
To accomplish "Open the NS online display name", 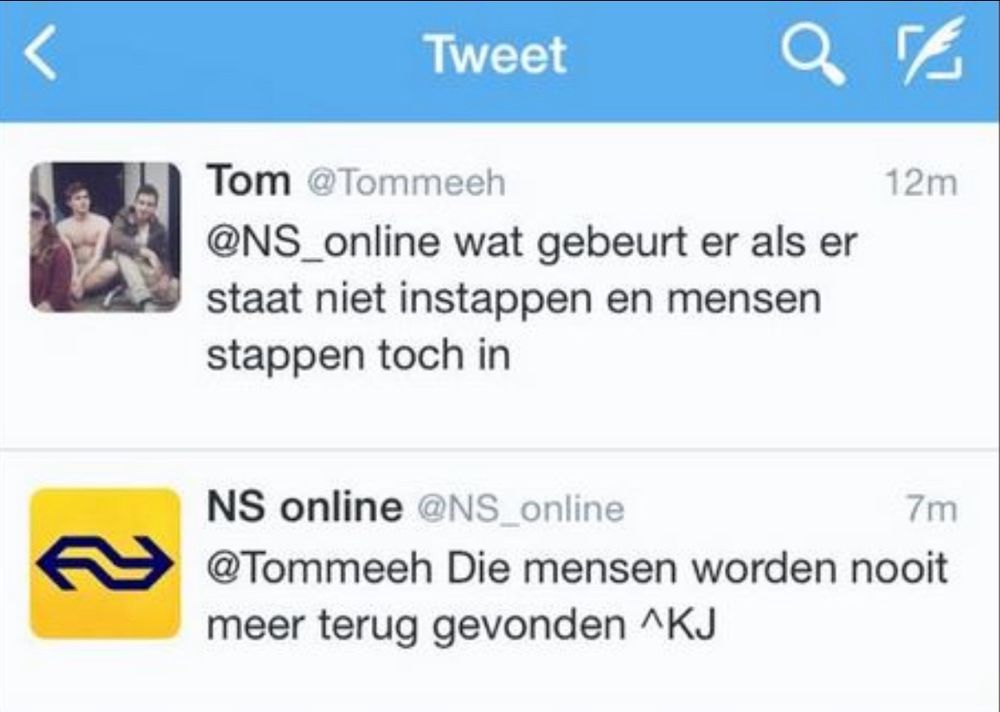I will coord(304,507).
